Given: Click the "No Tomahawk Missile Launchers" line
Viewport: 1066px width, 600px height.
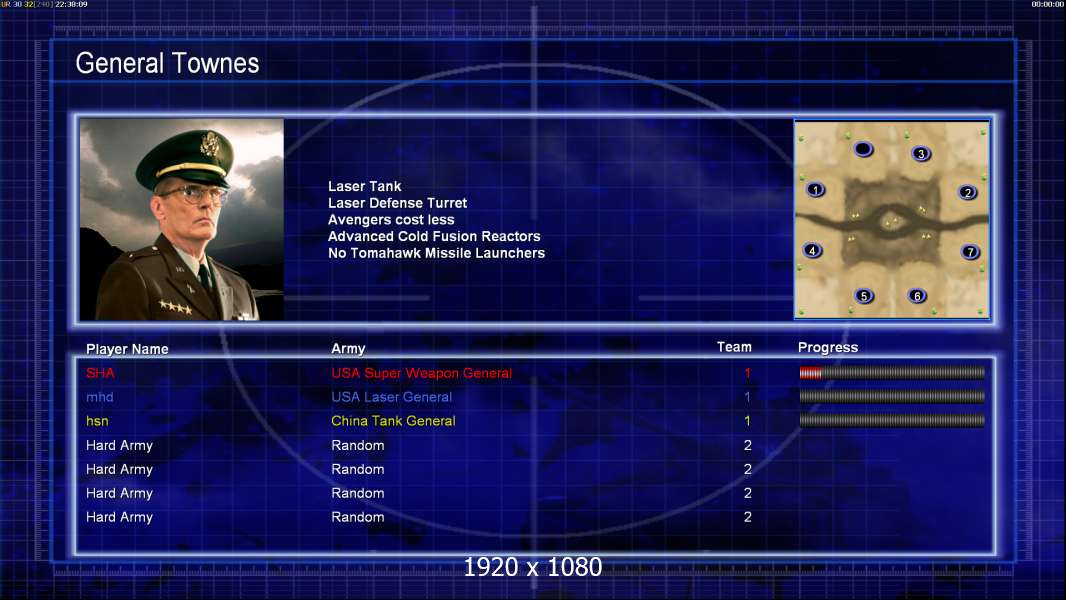Looking at the screenshot, I should 436,253.
